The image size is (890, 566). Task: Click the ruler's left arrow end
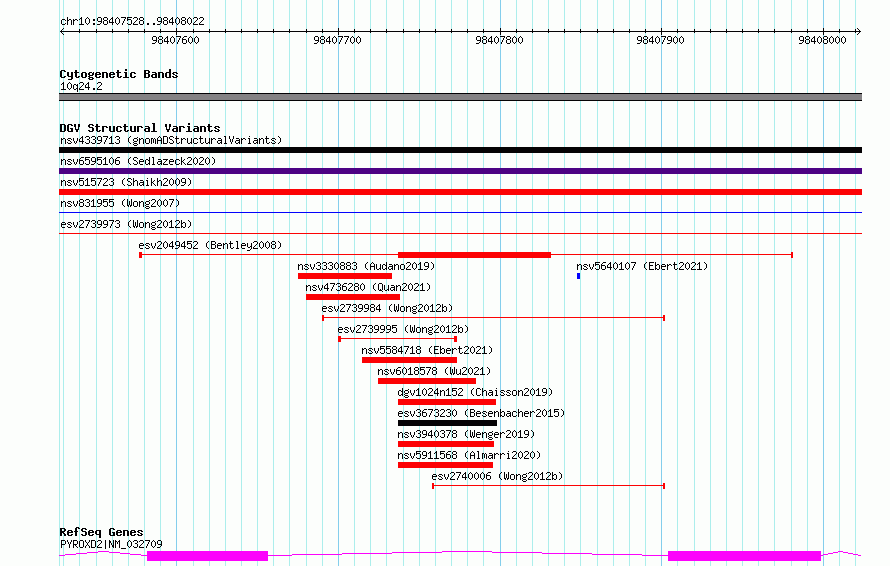[62, 31]
